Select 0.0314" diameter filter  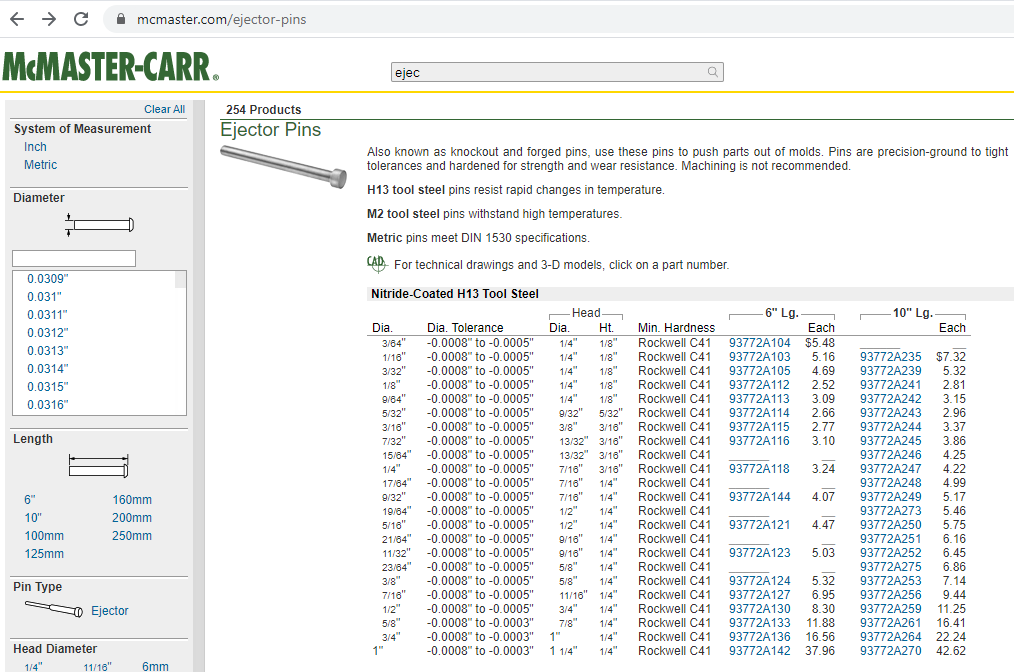point(48,369)
